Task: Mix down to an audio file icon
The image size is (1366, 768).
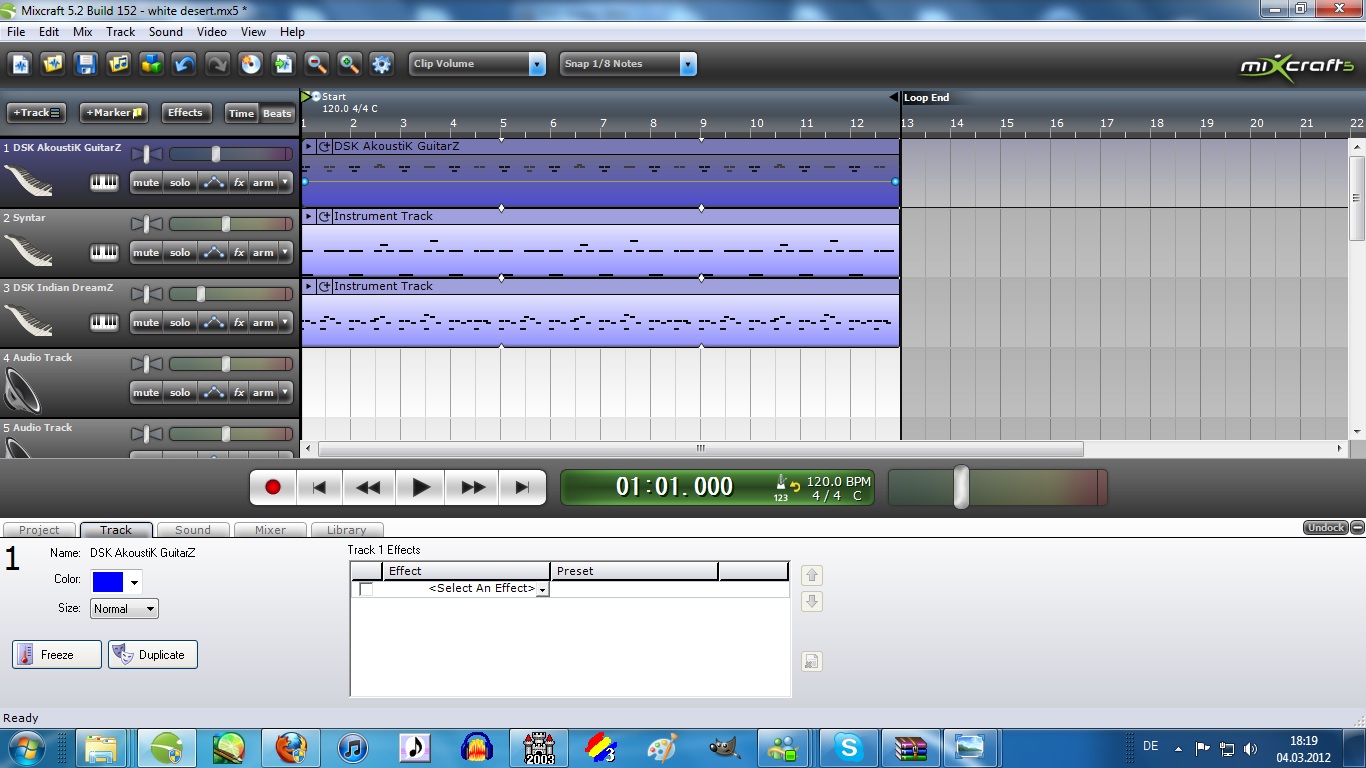Action: pyautogui.click(x=284, y=64)
